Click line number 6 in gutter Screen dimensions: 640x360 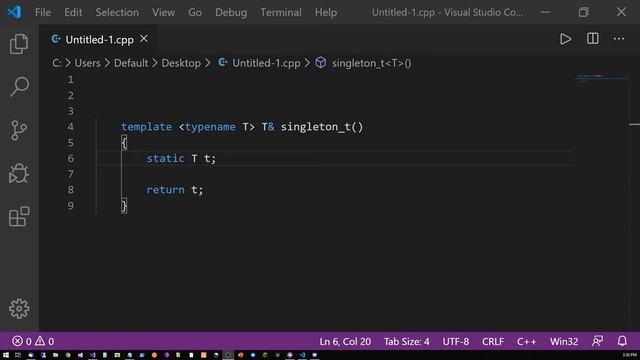coord(71,158)
